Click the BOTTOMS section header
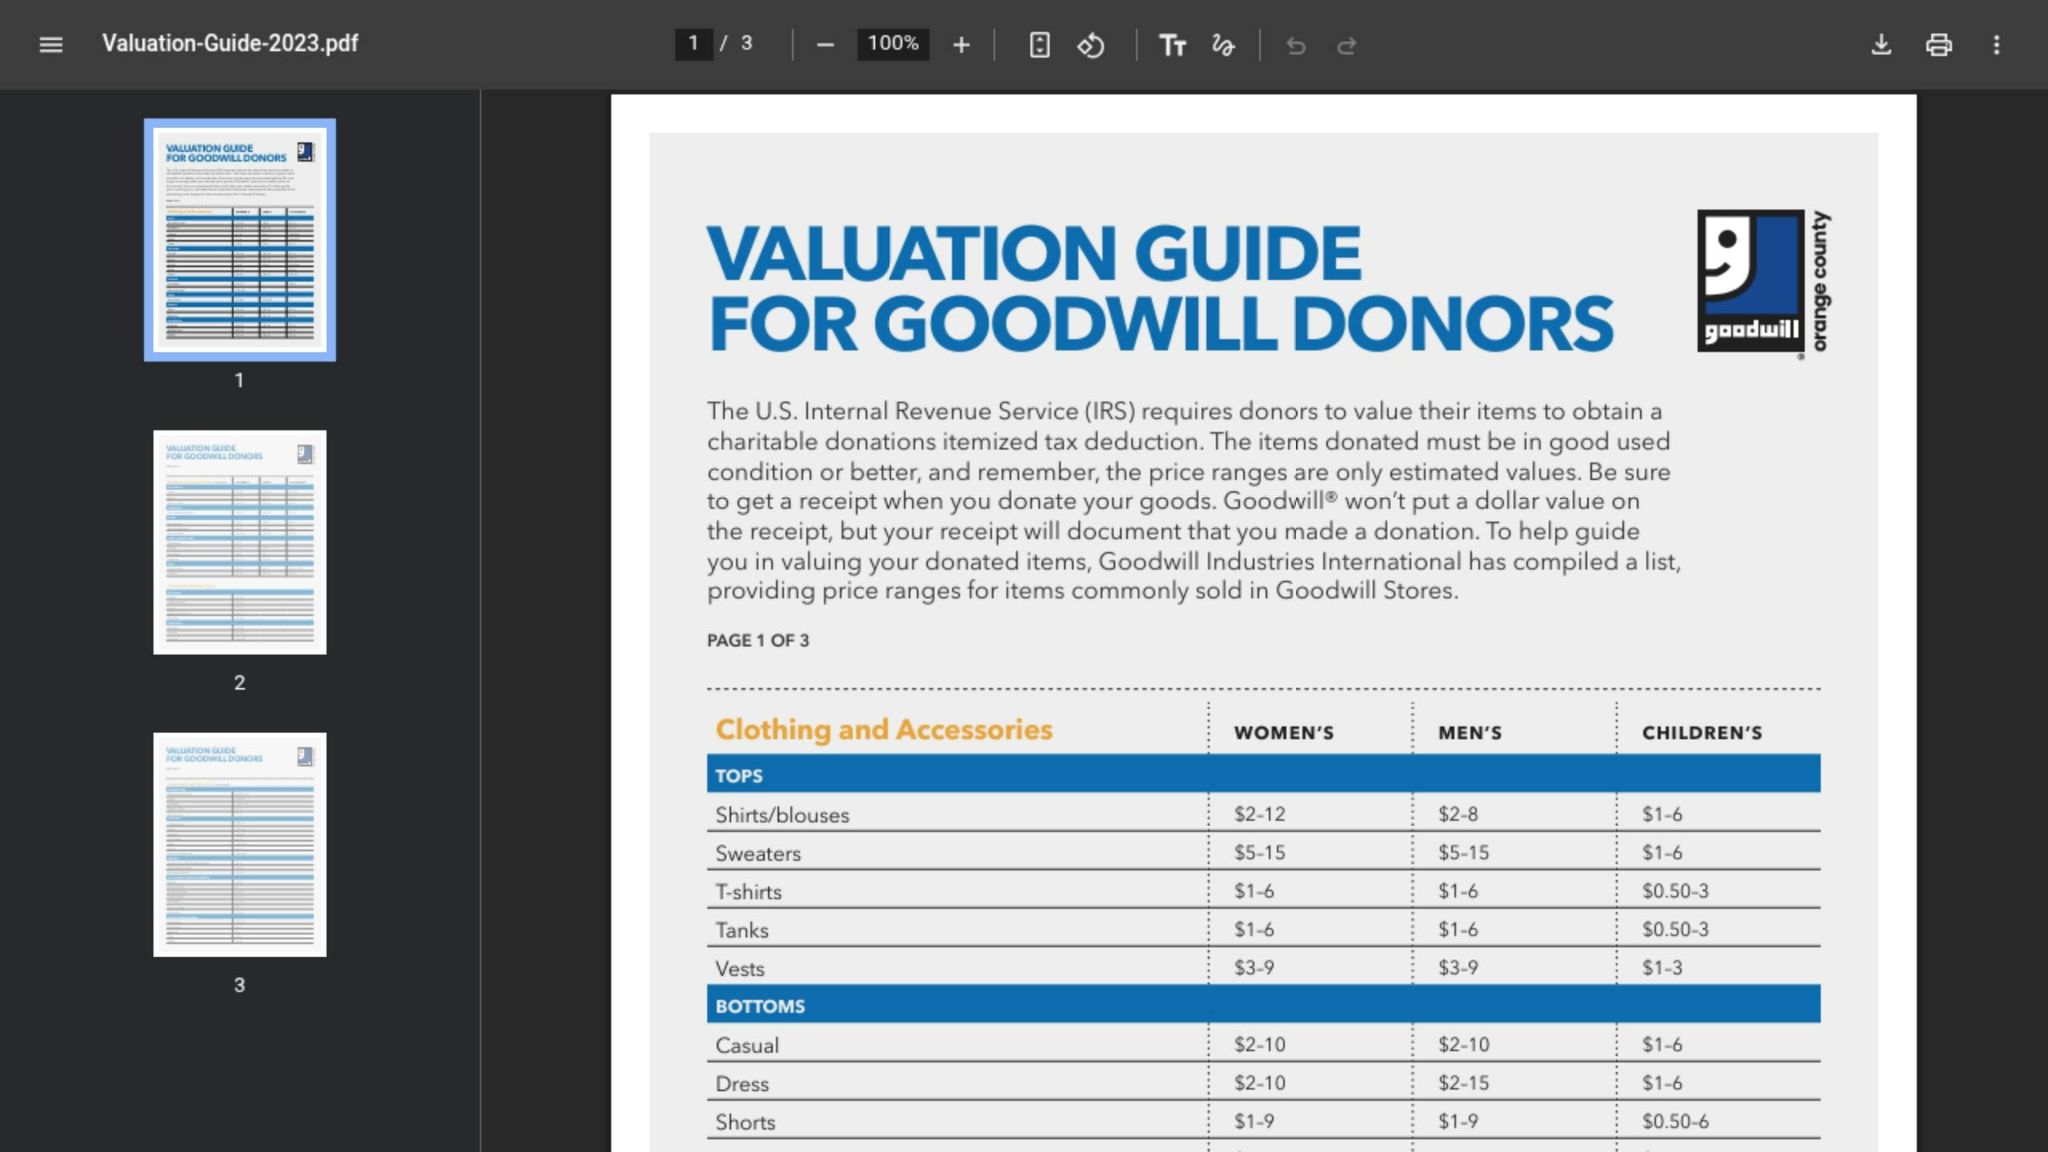This screenshot has width=2048, height=1152. [1263, 1004]
